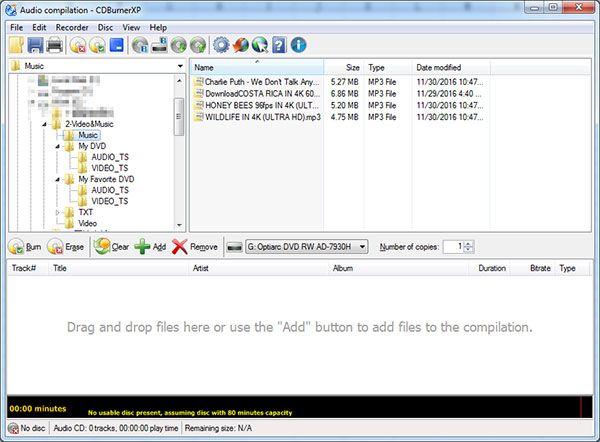
Task: Remove selected track with Remove button
Action: [195, 246]
